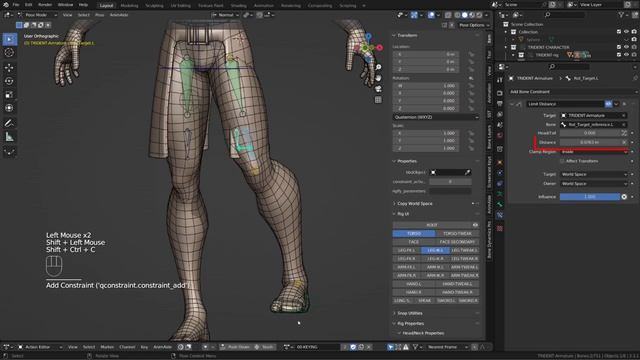Open Pose Options dropdown
This screenshot has width=640, height=360.
click(474, 25)
